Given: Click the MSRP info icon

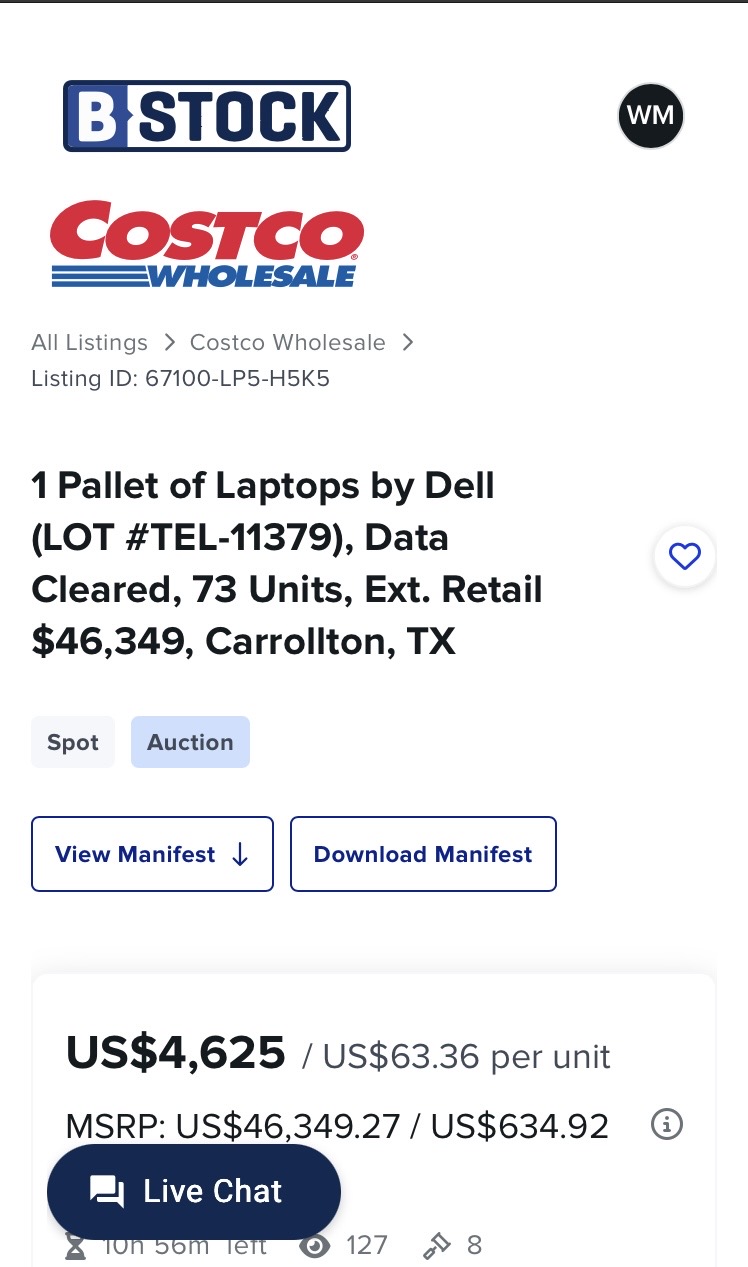Looking at the screenshot, I should (667, 1125).
